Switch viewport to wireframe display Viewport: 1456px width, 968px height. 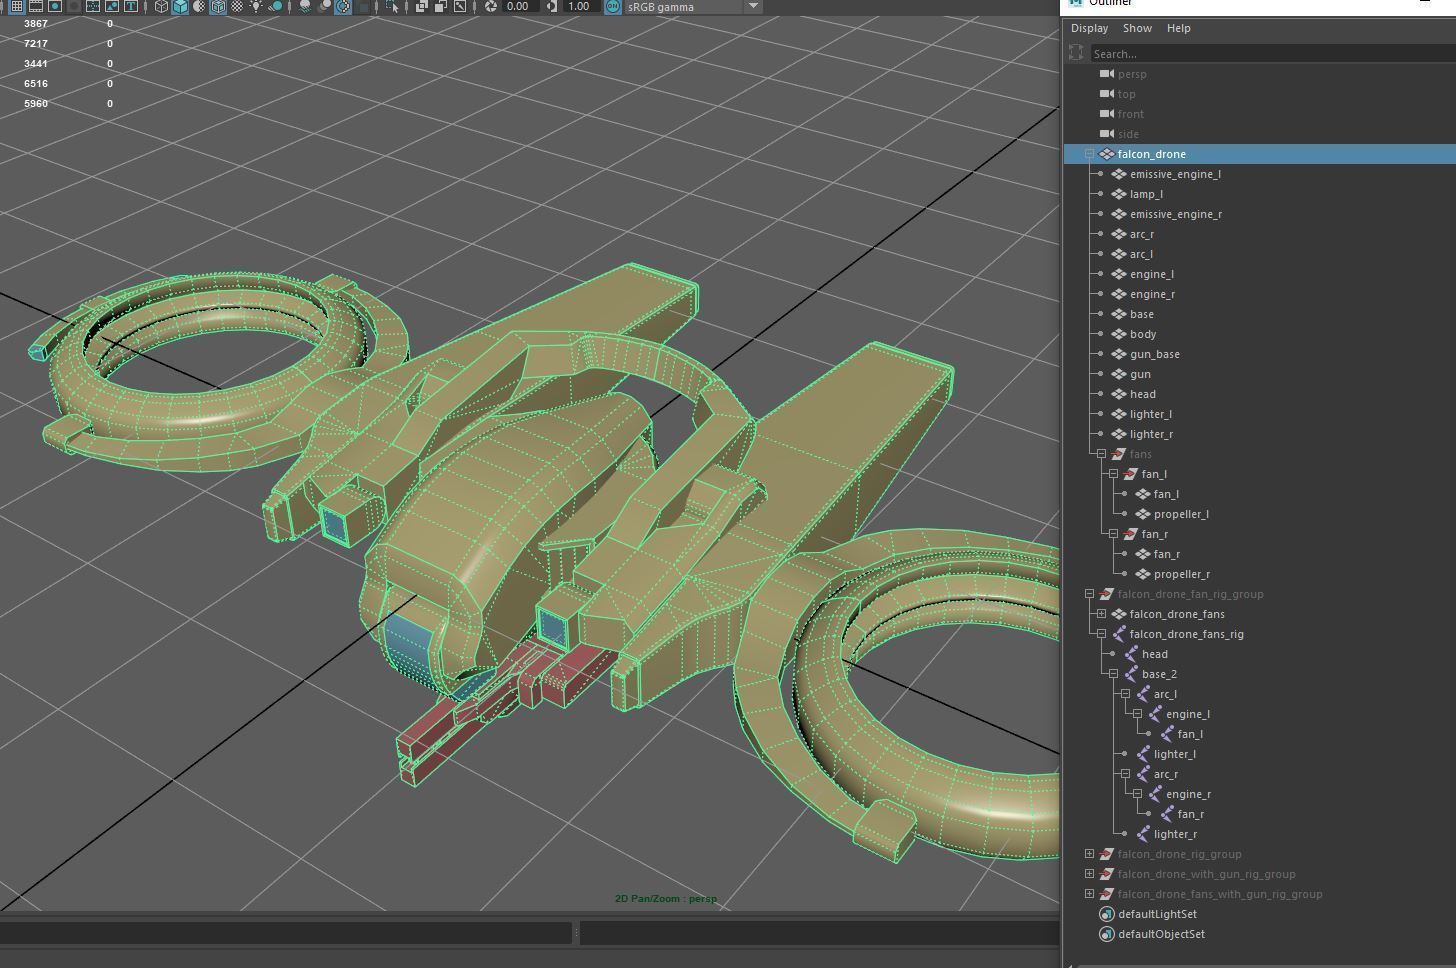coord(161,6)
